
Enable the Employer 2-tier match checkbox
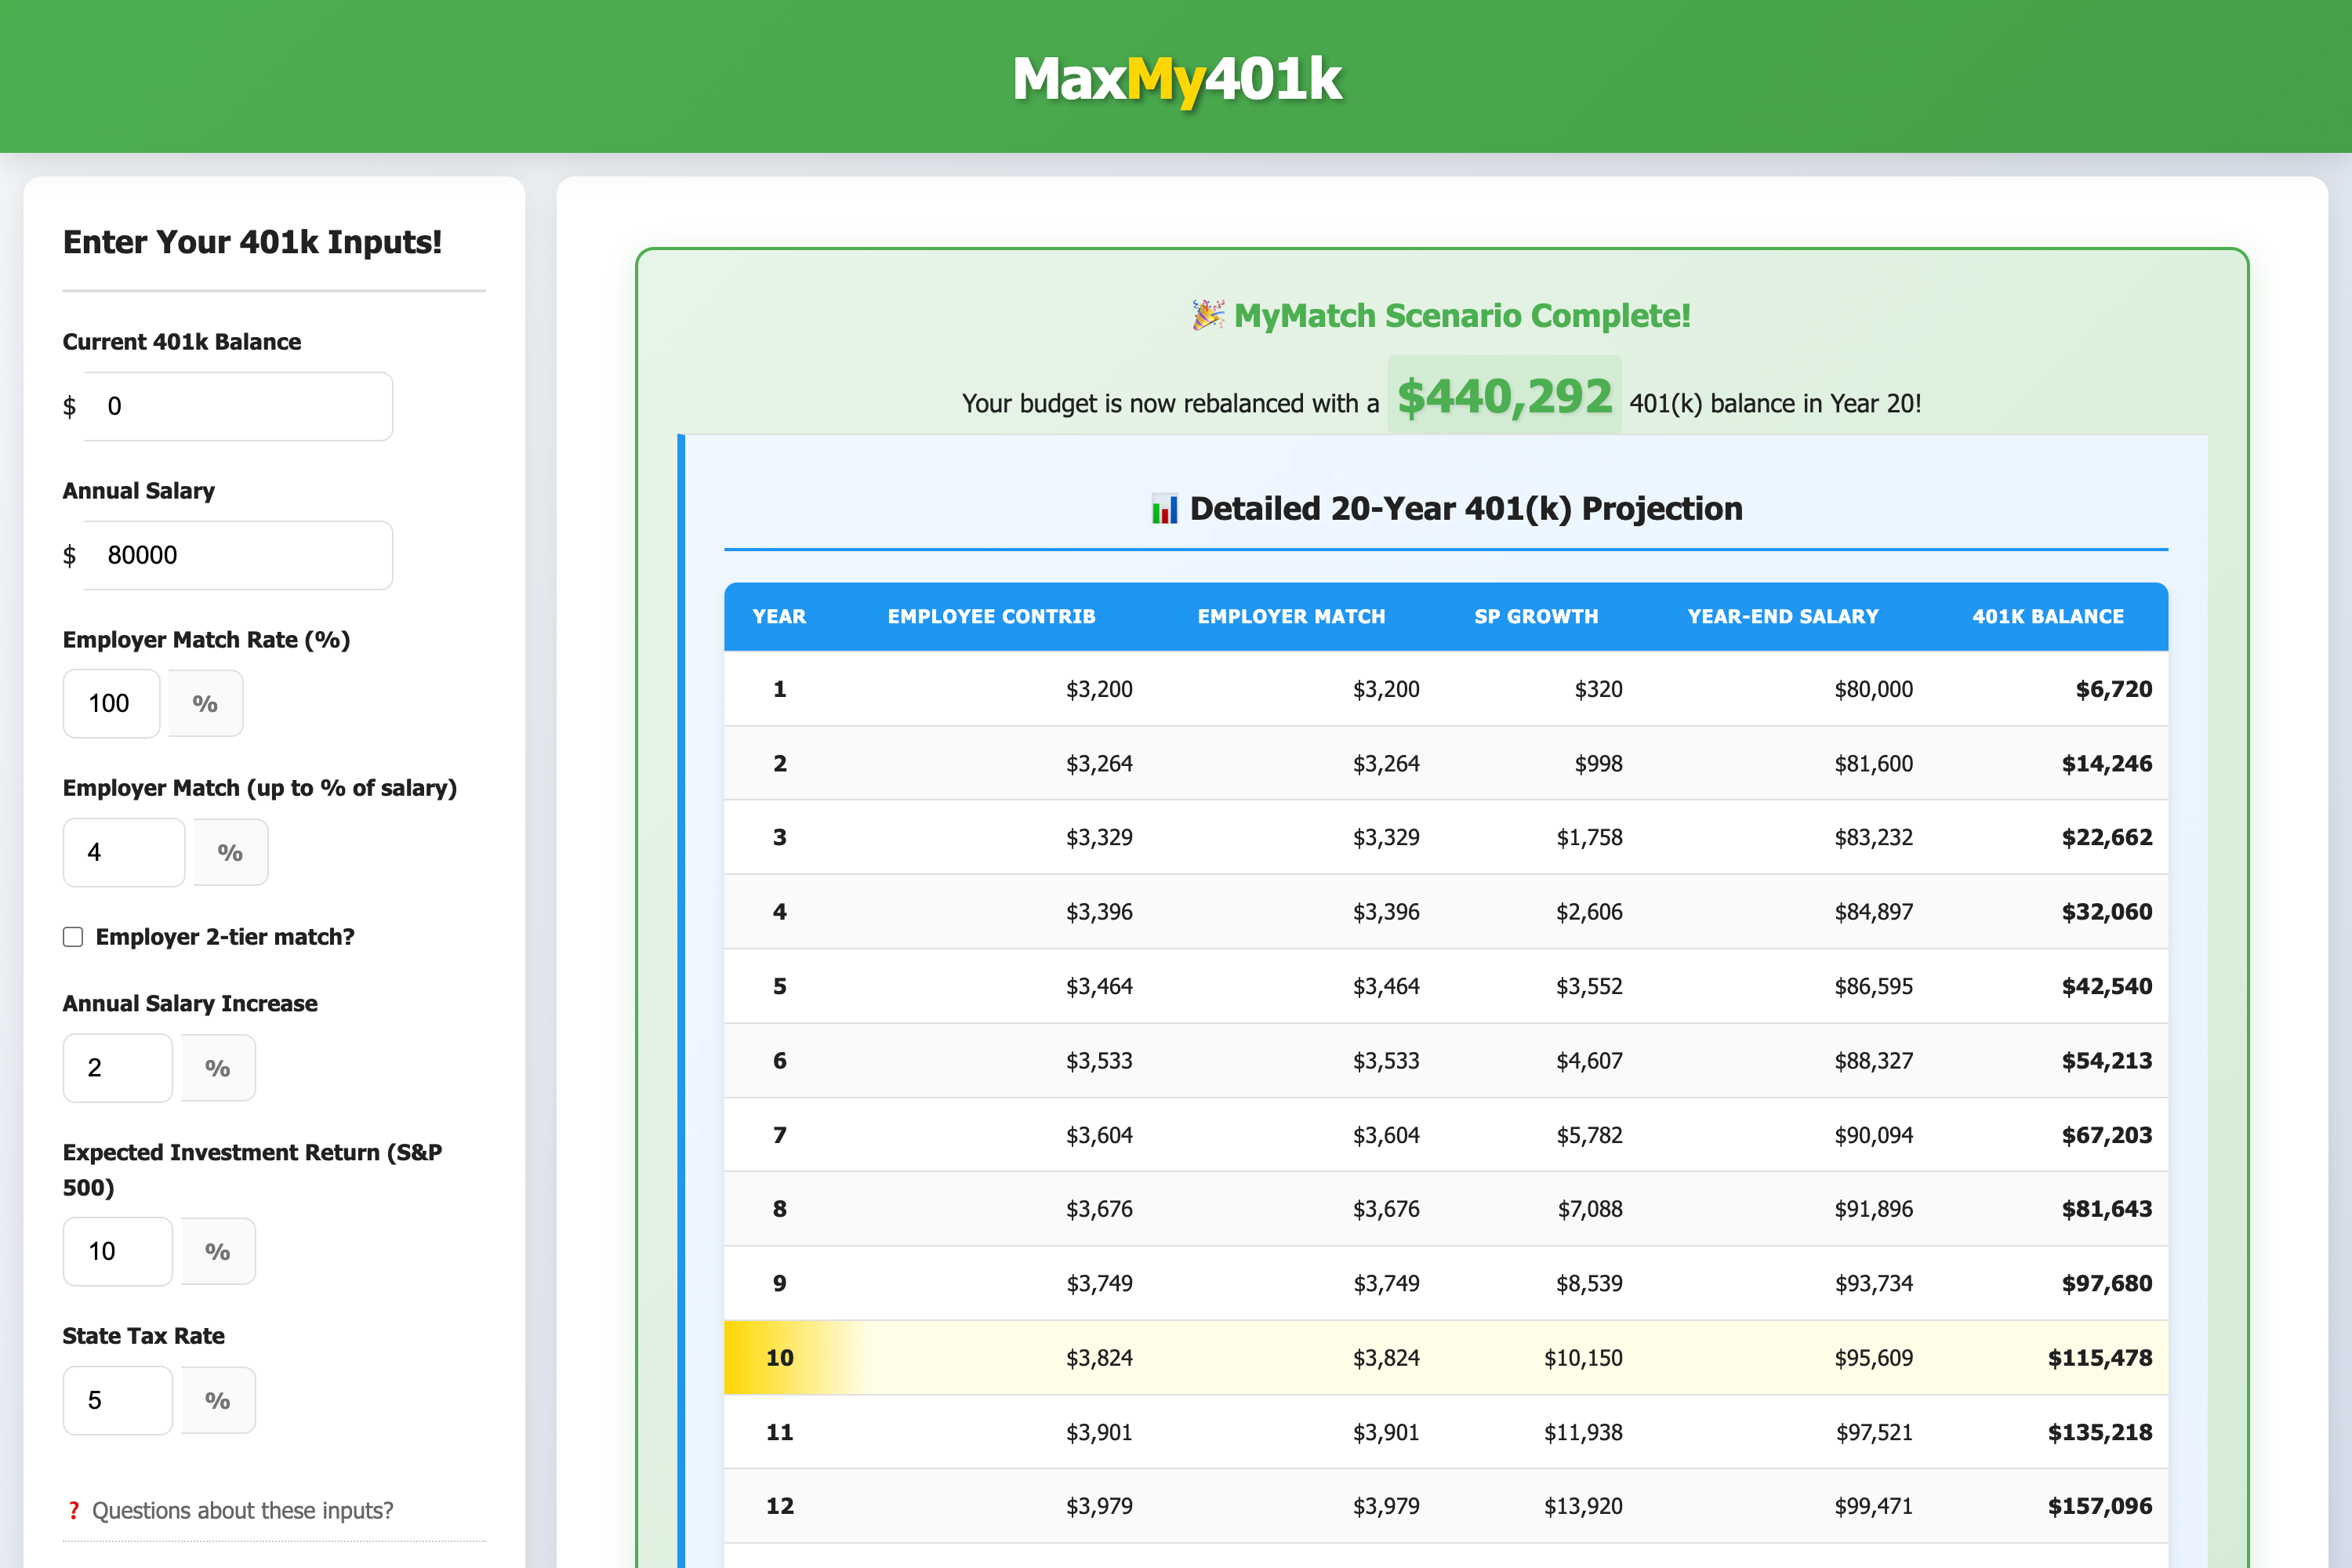click(x=73, y=937)
